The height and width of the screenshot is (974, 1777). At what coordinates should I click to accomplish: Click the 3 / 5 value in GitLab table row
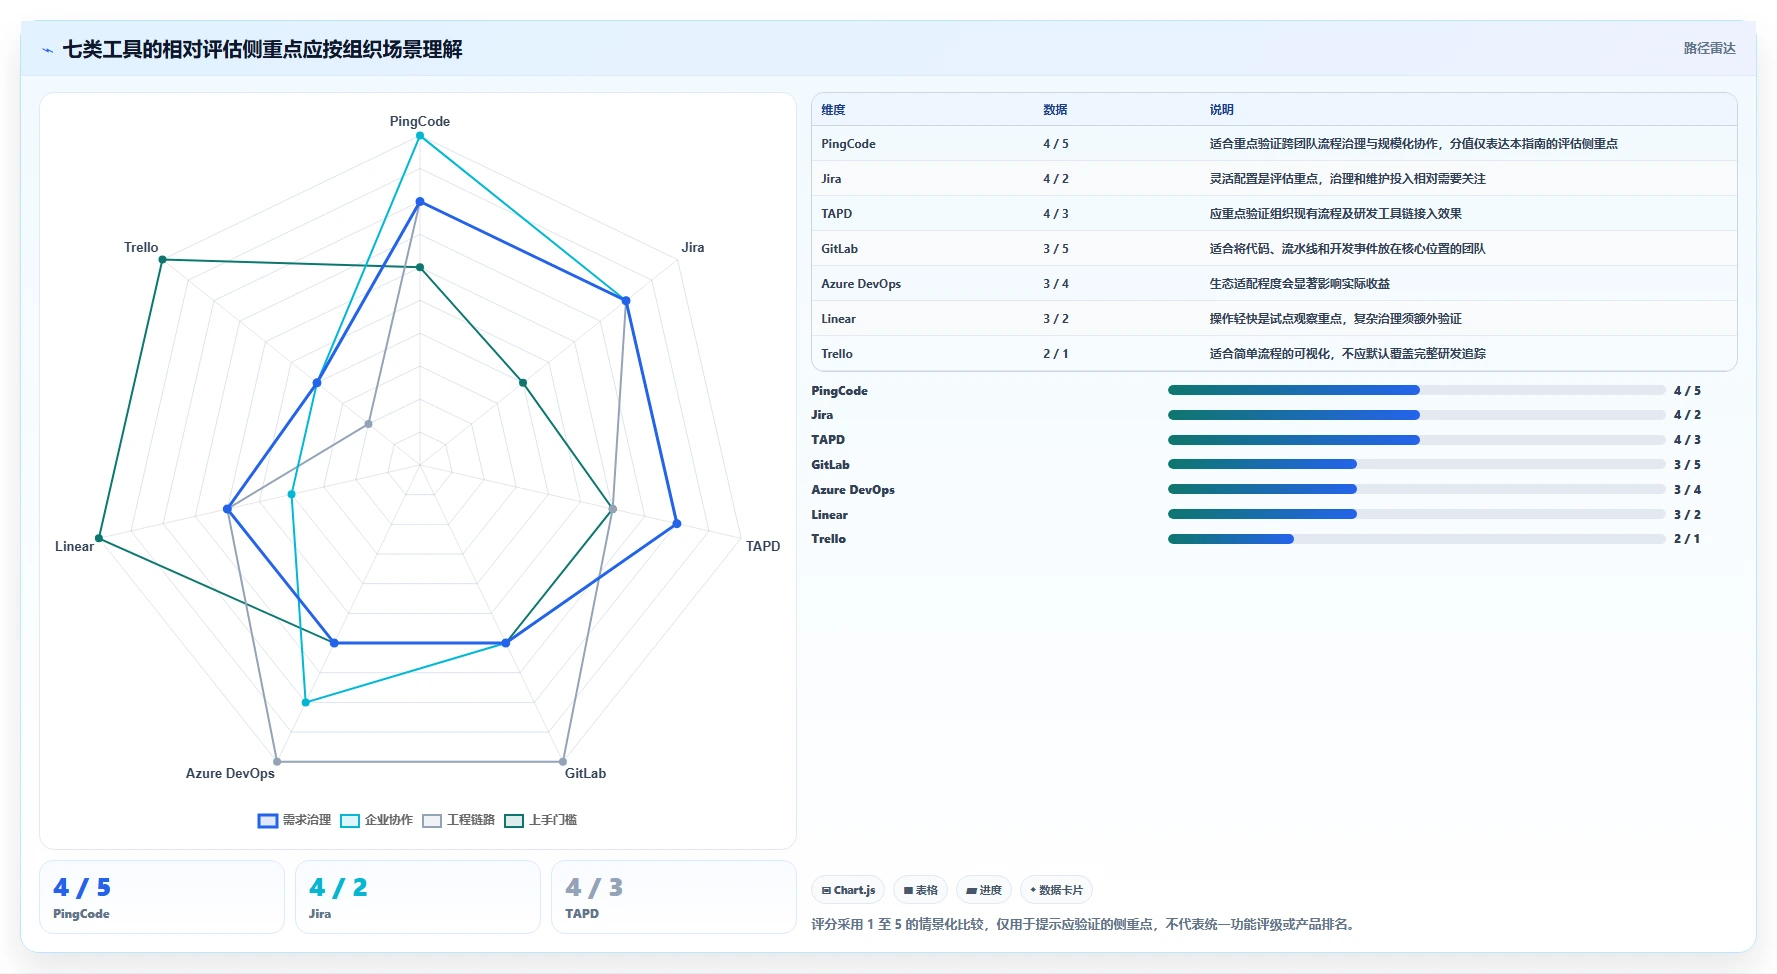coord(1056,249)
